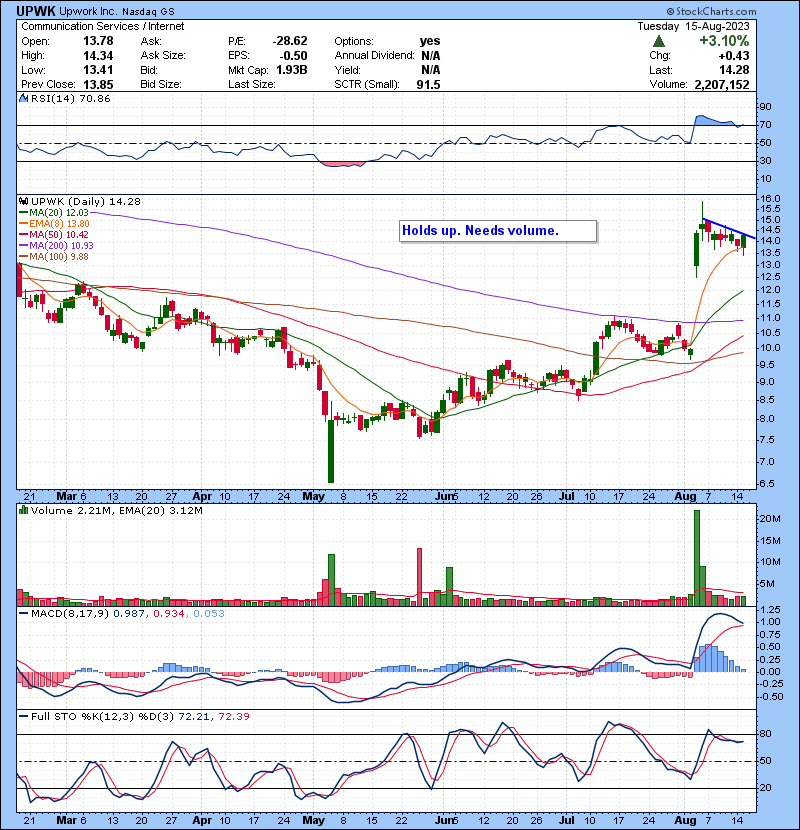Click the Last price 14.28 in header

[x=734, y=69]
